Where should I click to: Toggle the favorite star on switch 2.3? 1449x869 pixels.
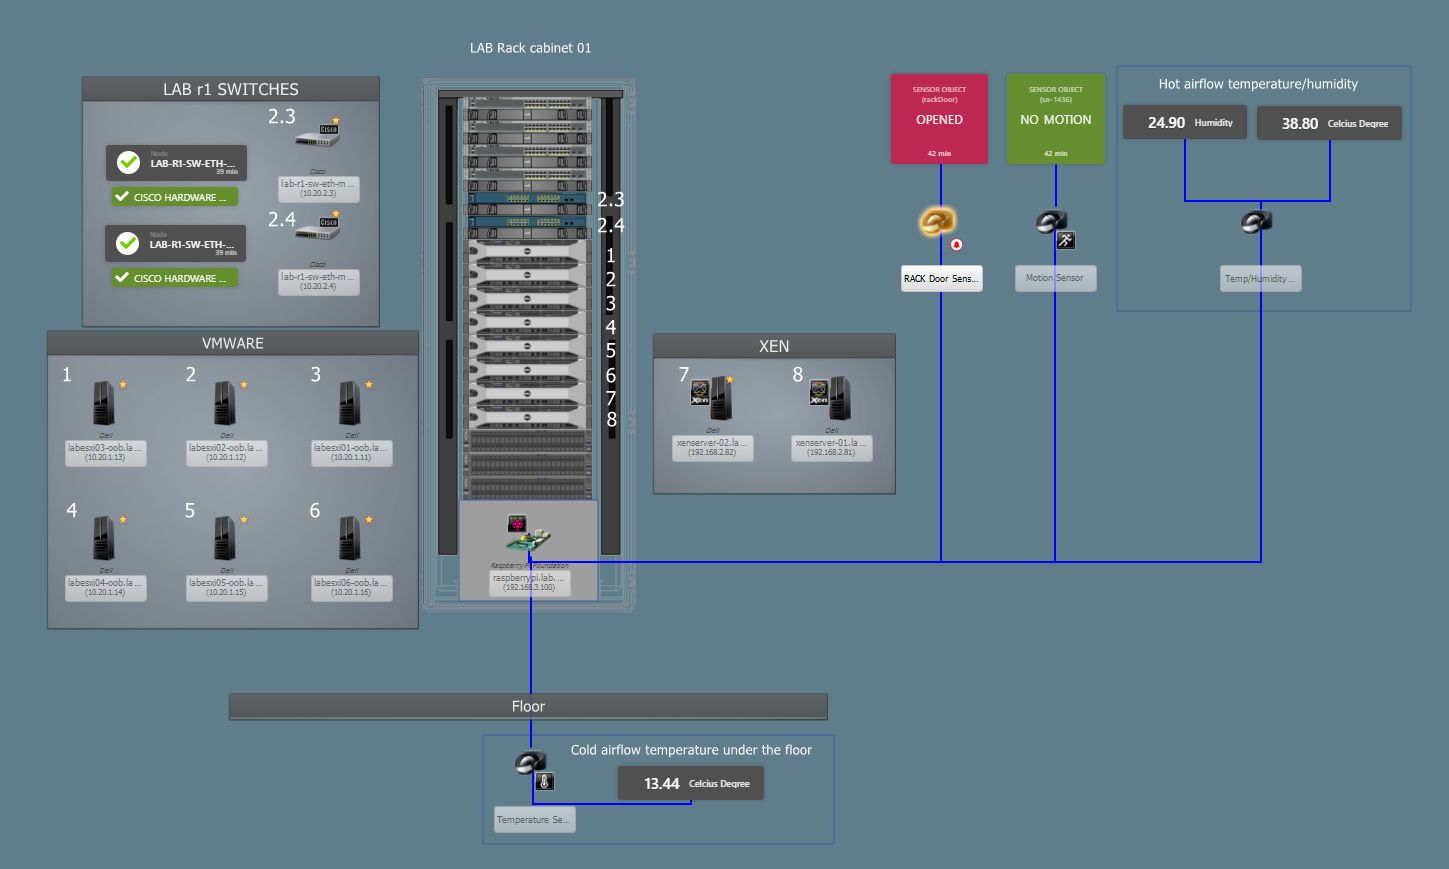[x=337, y=118]
